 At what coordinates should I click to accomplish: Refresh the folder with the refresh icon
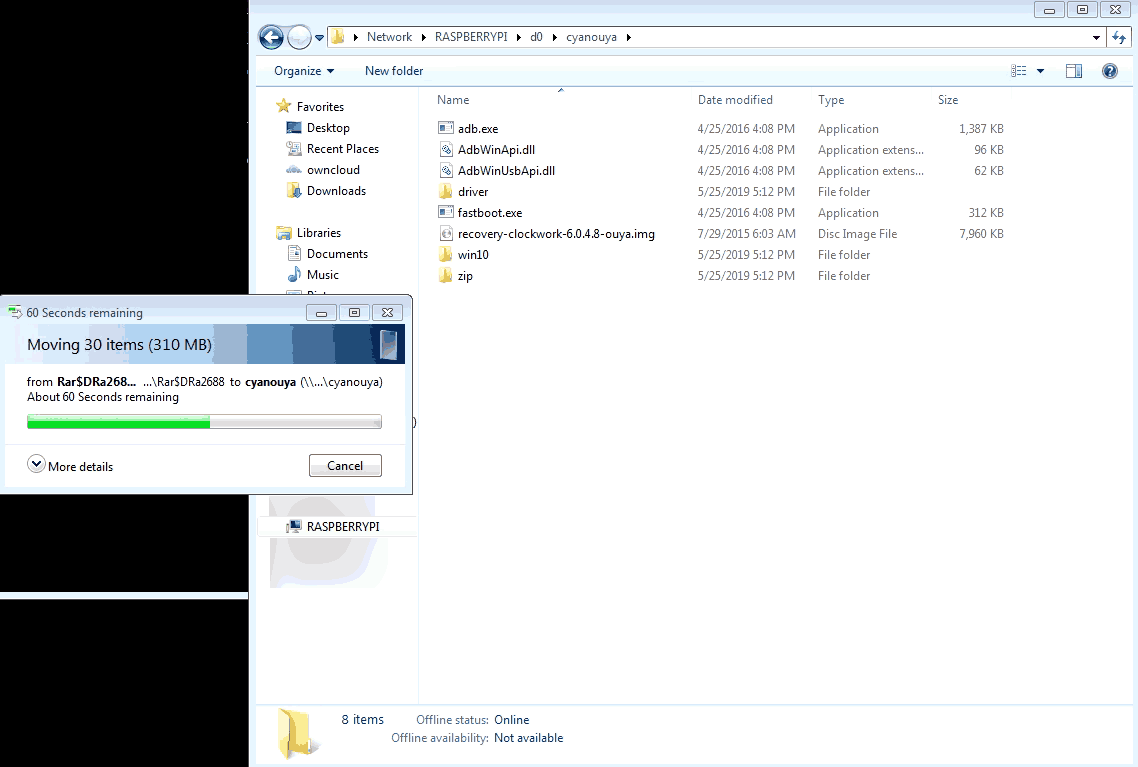pyautogui.click(x=1119, y=37)
